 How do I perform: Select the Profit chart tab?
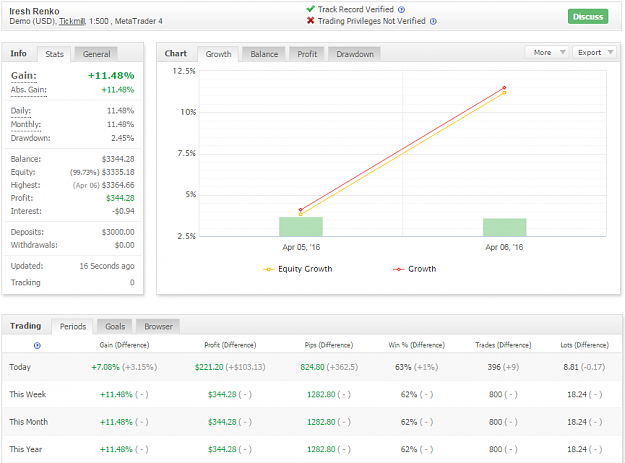coord(307,54)
